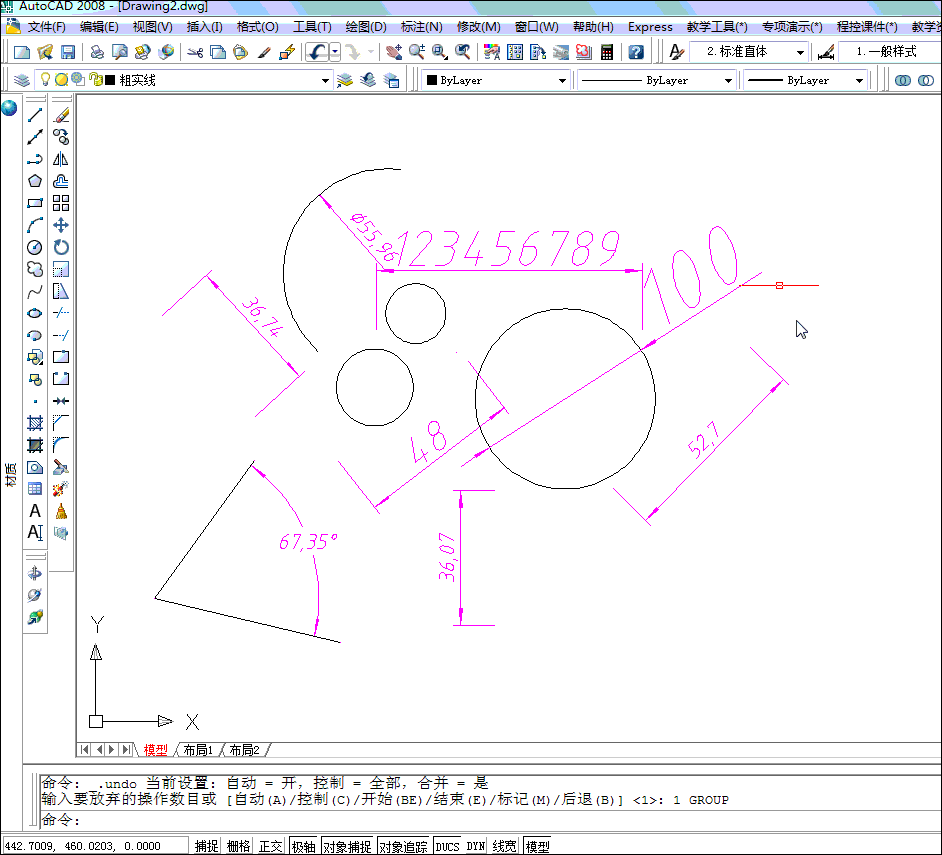This screenshot has height=855, width=942.
Task: Open the 标注(N) menu
Action: [421, 27]
